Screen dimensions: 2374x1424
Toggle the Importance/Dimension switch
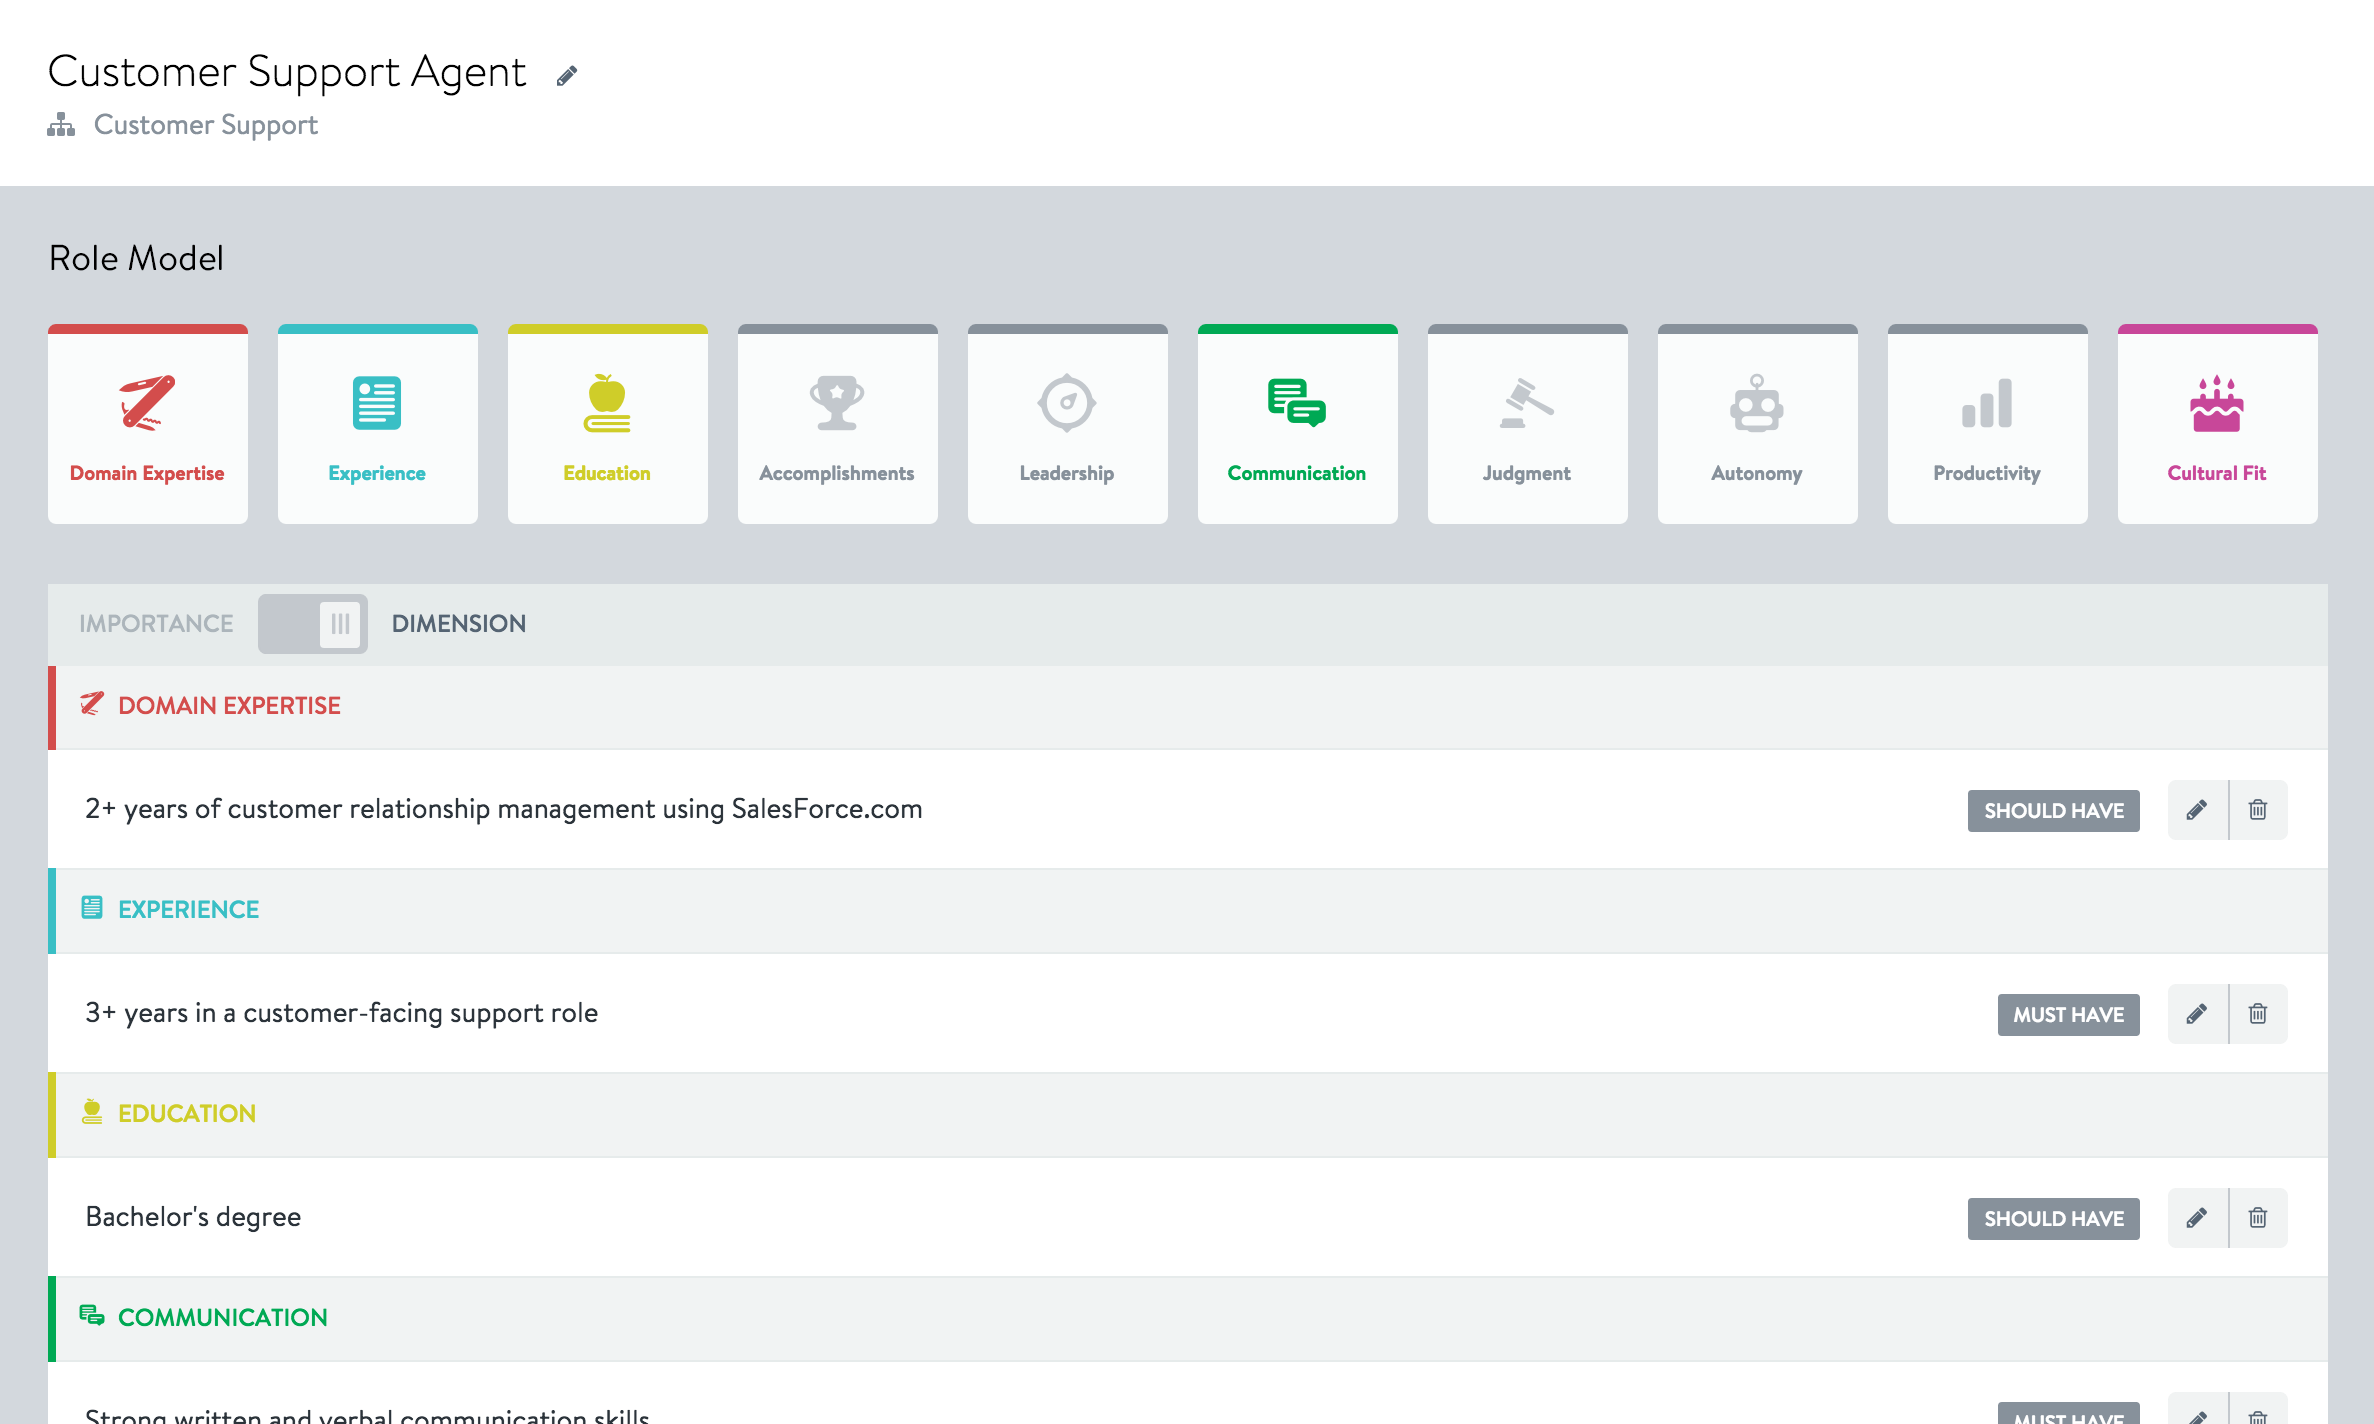coord(313,624)
